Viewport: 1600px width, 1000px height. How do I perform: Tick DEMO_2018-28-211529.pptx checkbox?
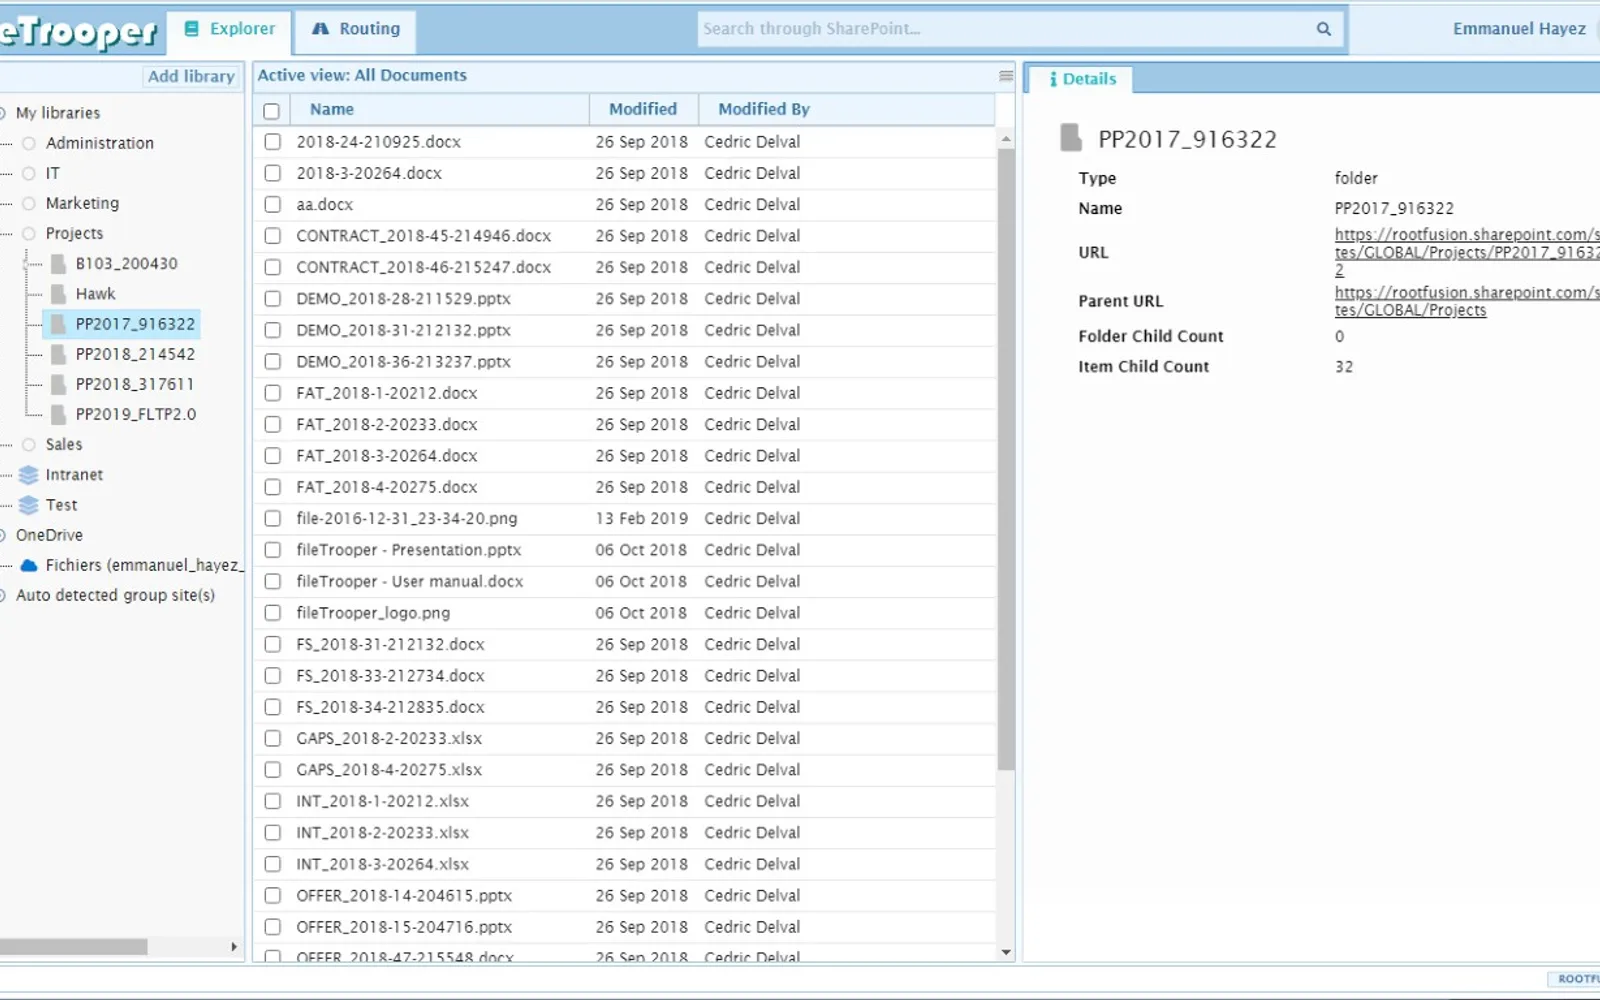tap(272, 299)
